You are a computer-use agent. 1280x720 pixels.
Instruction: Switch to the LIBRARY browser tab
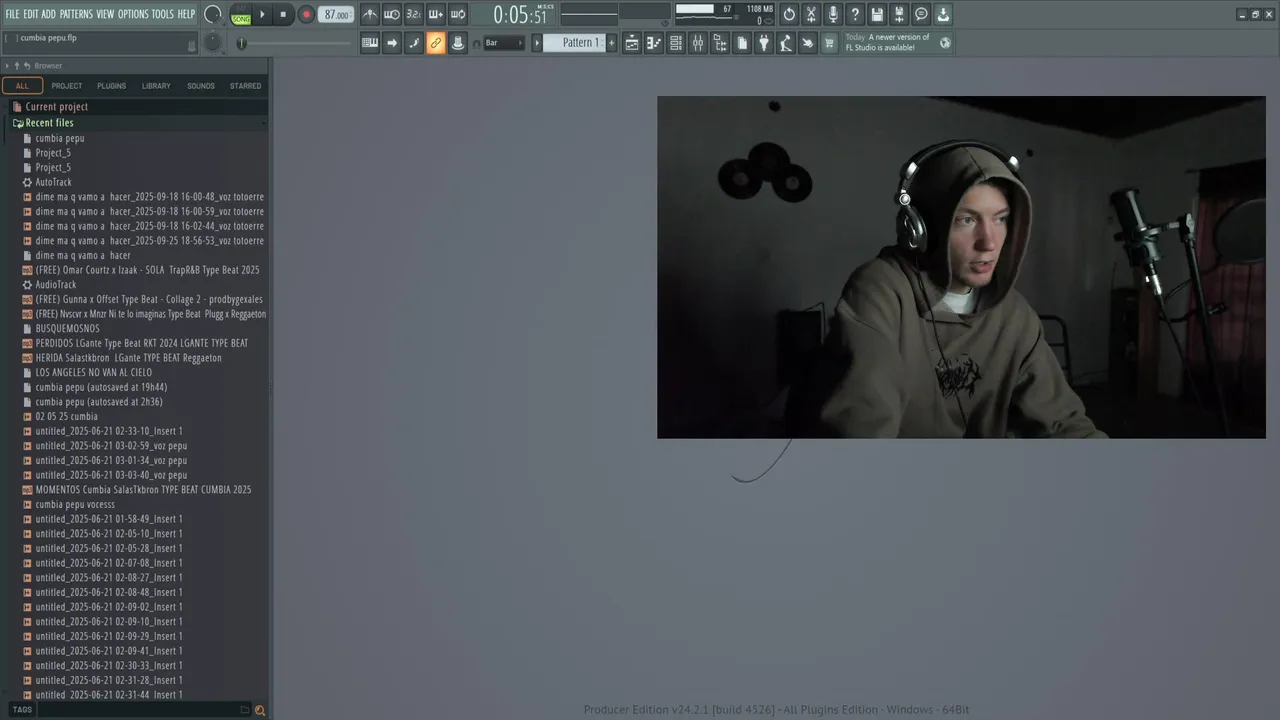(x=156, y=86)
